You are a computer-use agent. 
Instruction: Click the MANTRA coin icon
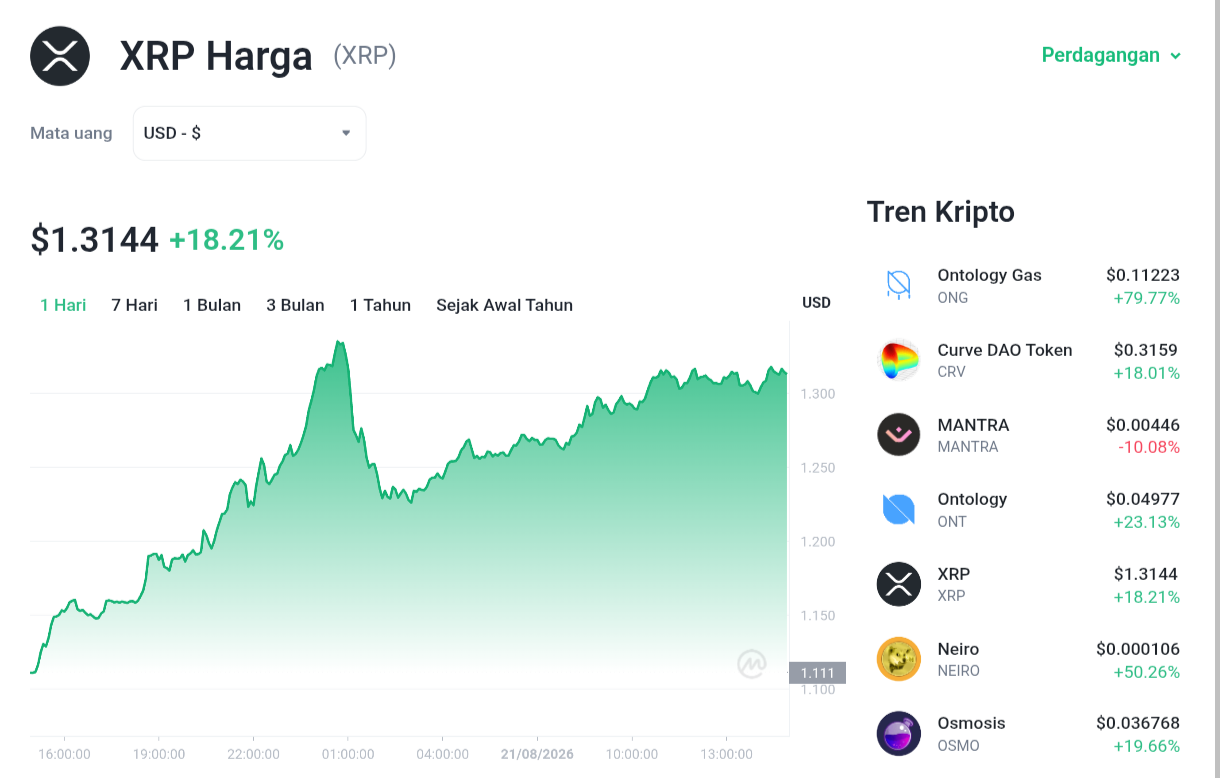click(x=898, y=435)
